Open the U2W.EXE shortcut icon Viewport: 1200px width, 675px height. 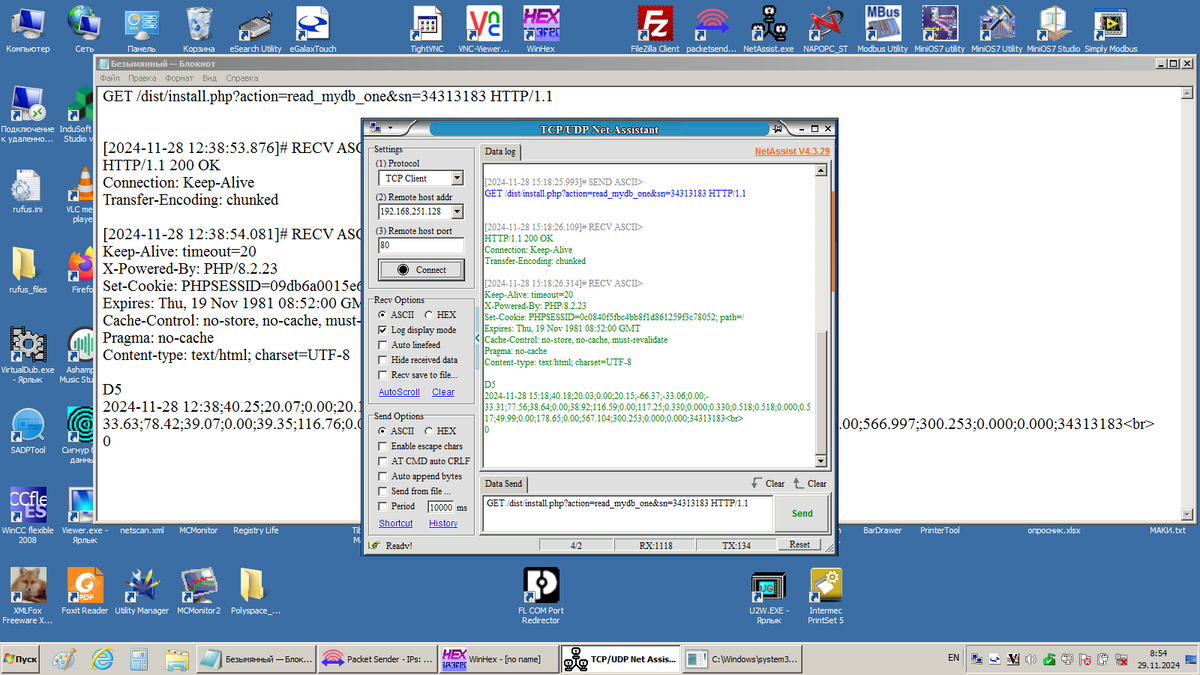[768, 596]
